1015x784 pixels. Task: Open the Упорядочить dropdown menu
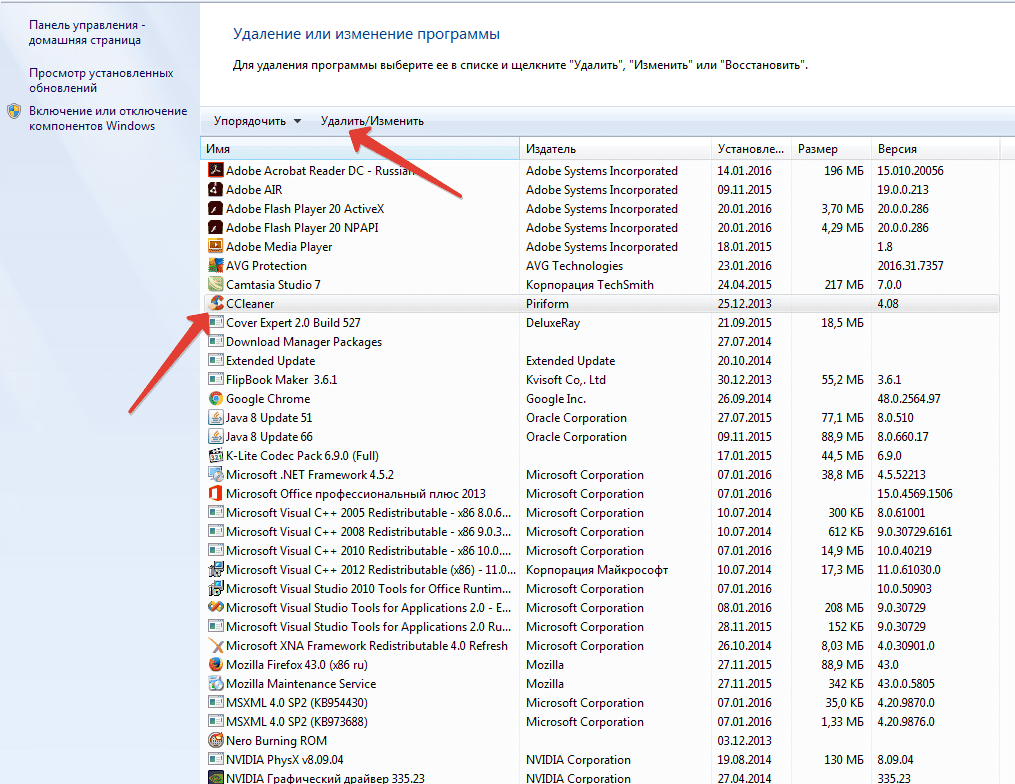click(257, 121)
